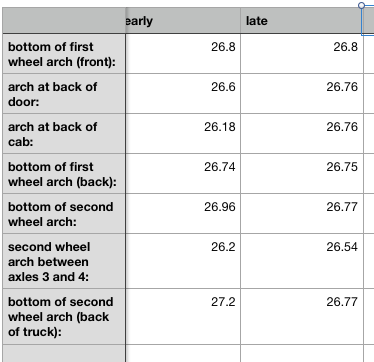Select row header 'bottom of first wheel arch (back):'
This screenshot has width=374, height=362.
click(64, 174)
